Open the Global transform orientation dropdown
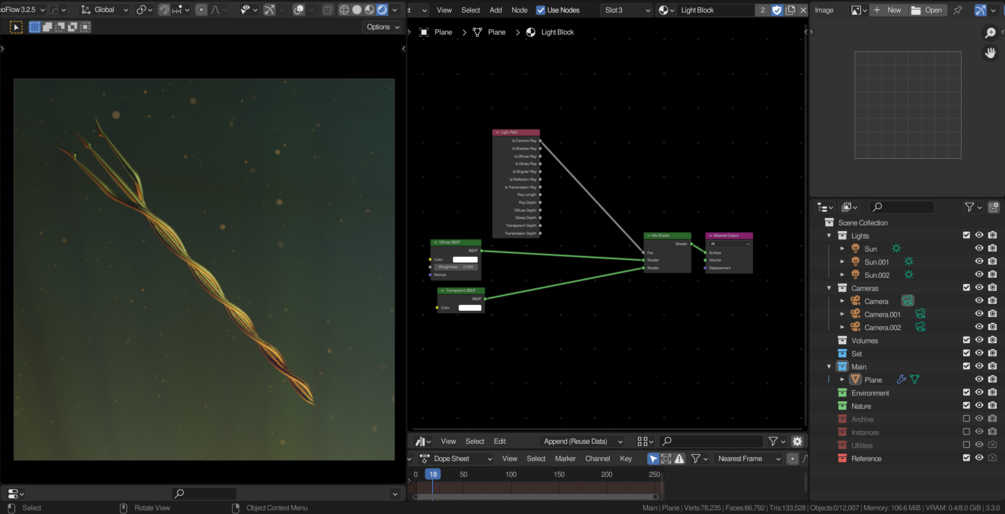The image size is (1005, 514). tap(105, 10)
